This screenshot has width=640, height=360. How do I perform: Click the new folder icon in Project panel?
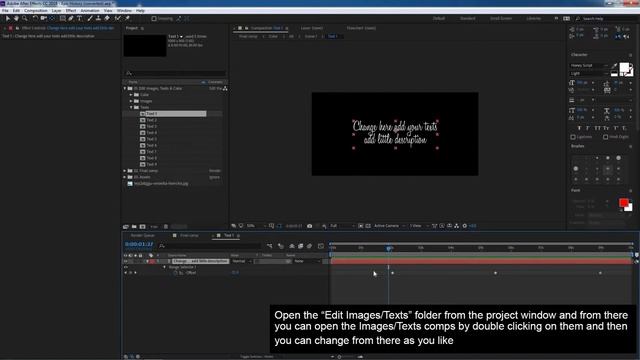click(x=134, y=227)
